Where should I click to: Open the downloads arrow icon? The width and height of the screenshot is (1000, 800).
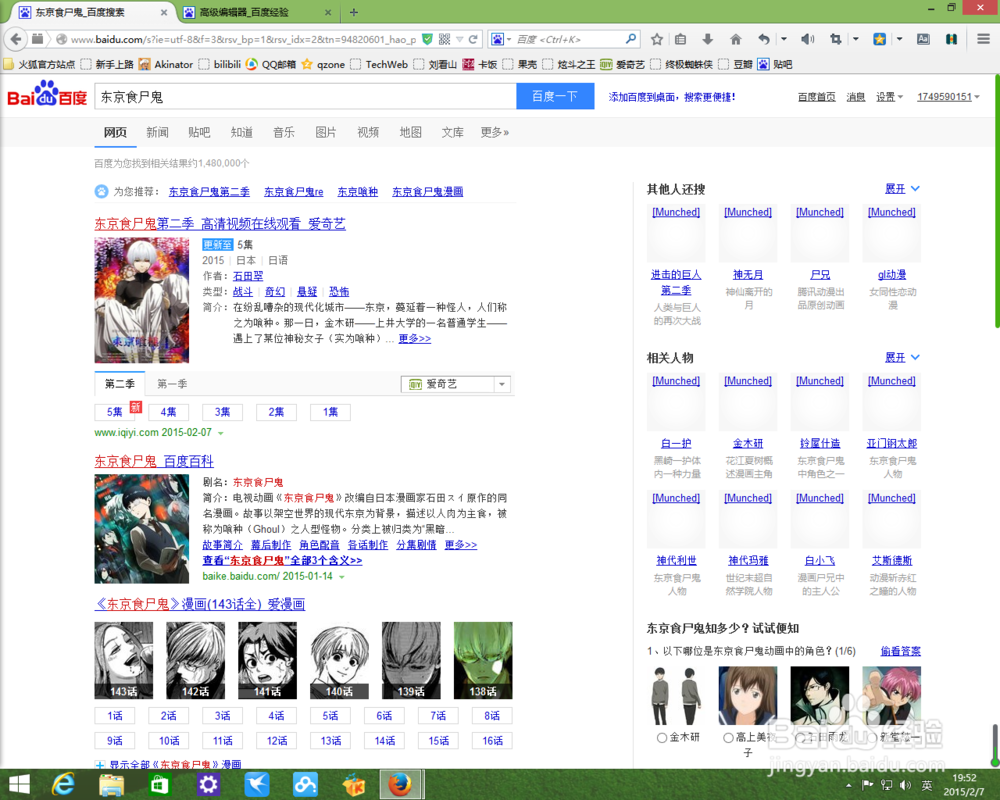(x=707, y=40)
